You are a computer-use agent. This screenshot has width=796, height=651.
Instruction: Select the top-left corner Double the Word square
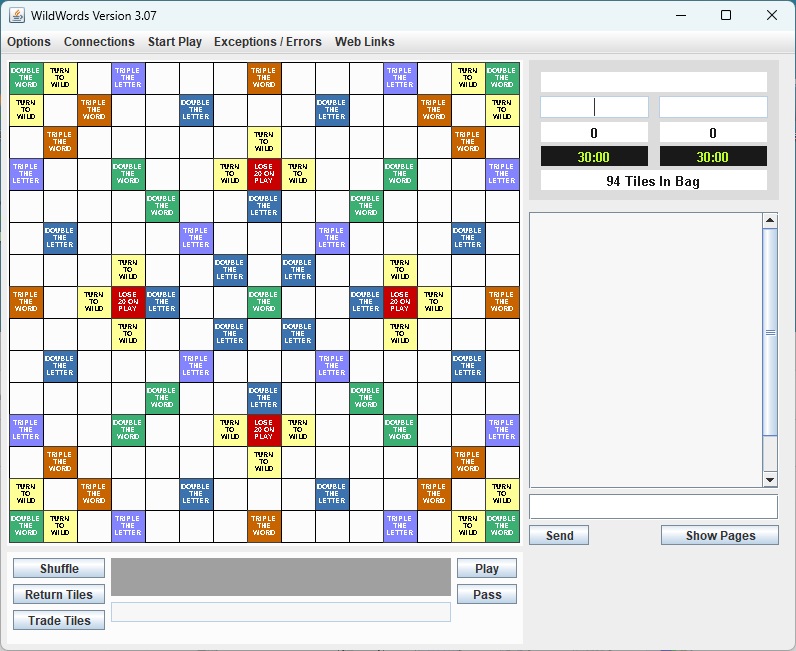pos(26,78)
